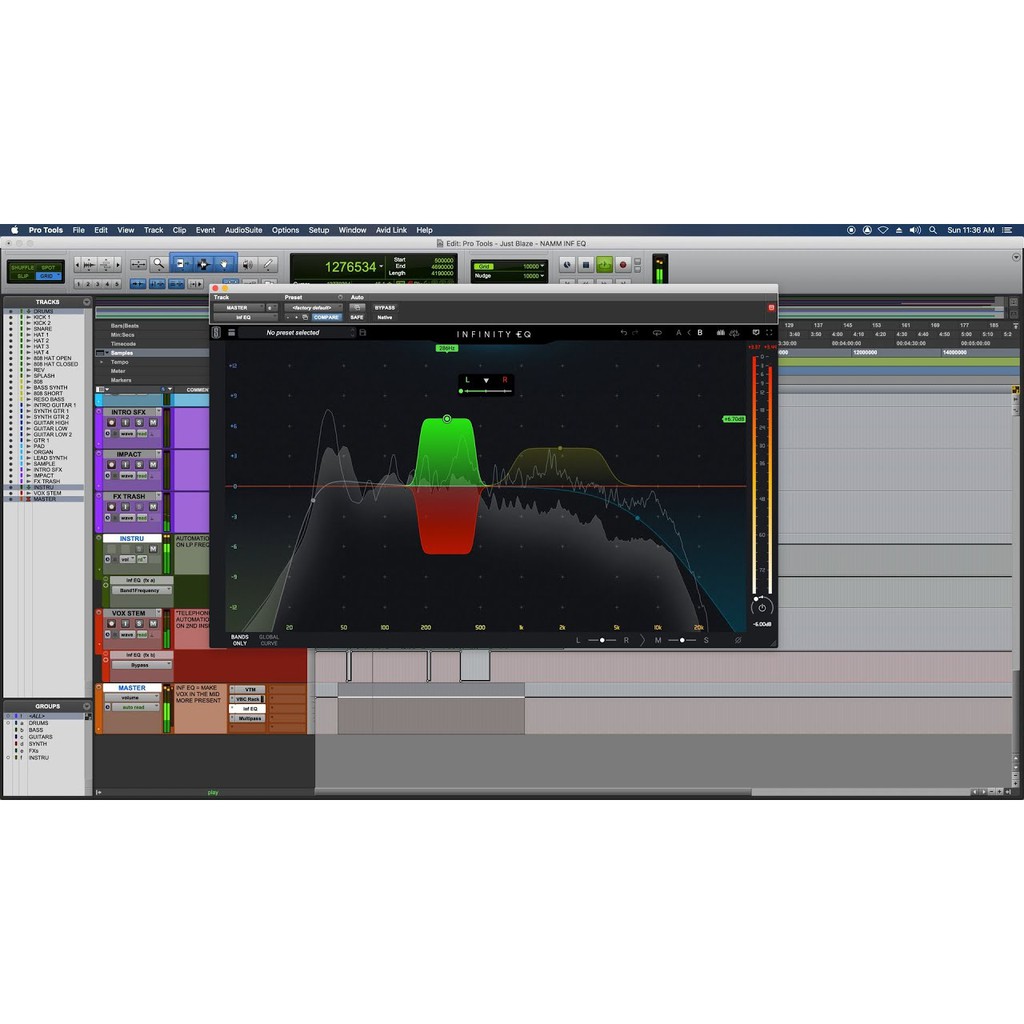
Task: Select EQ state A
Action: coord(679,333)
